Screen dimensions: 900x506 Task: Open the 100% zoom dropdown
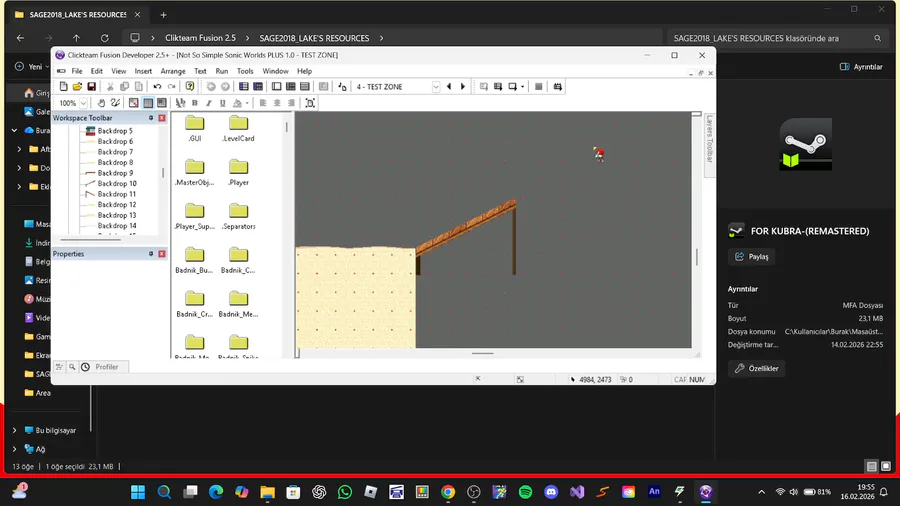coord(83,103)
